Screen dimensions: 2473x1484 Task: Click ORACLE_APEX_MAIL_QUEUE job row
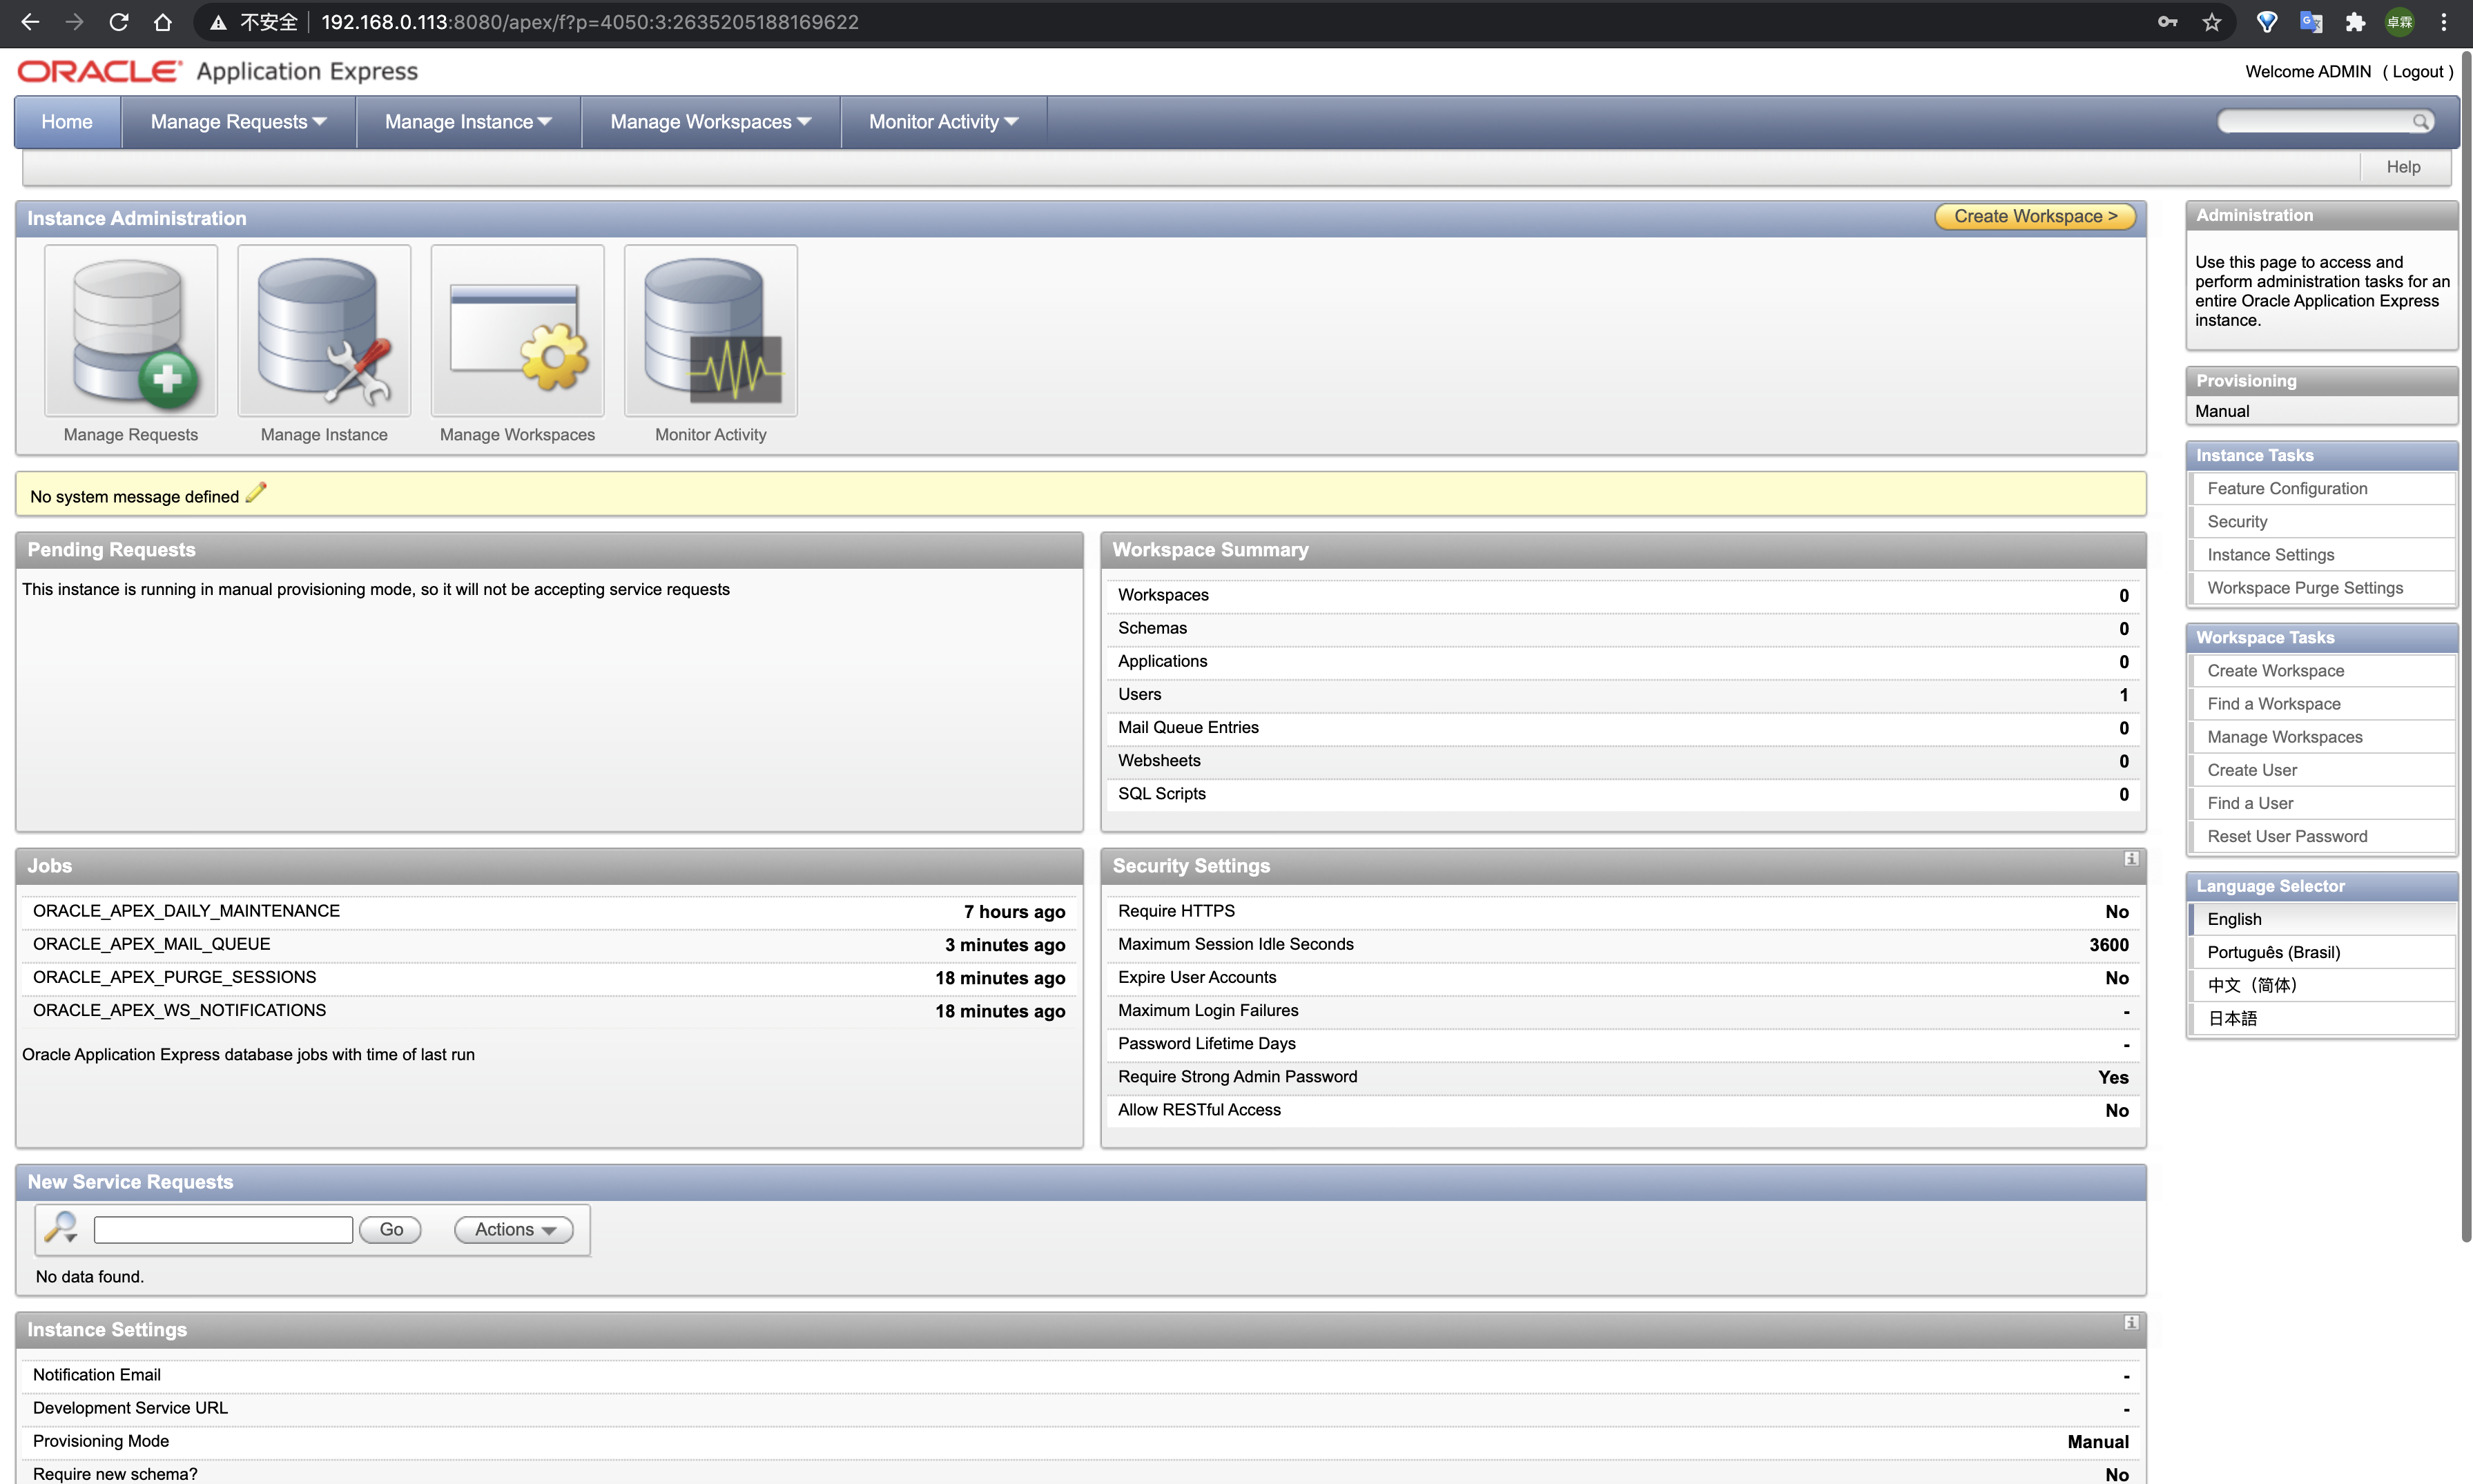click(549, 944)
